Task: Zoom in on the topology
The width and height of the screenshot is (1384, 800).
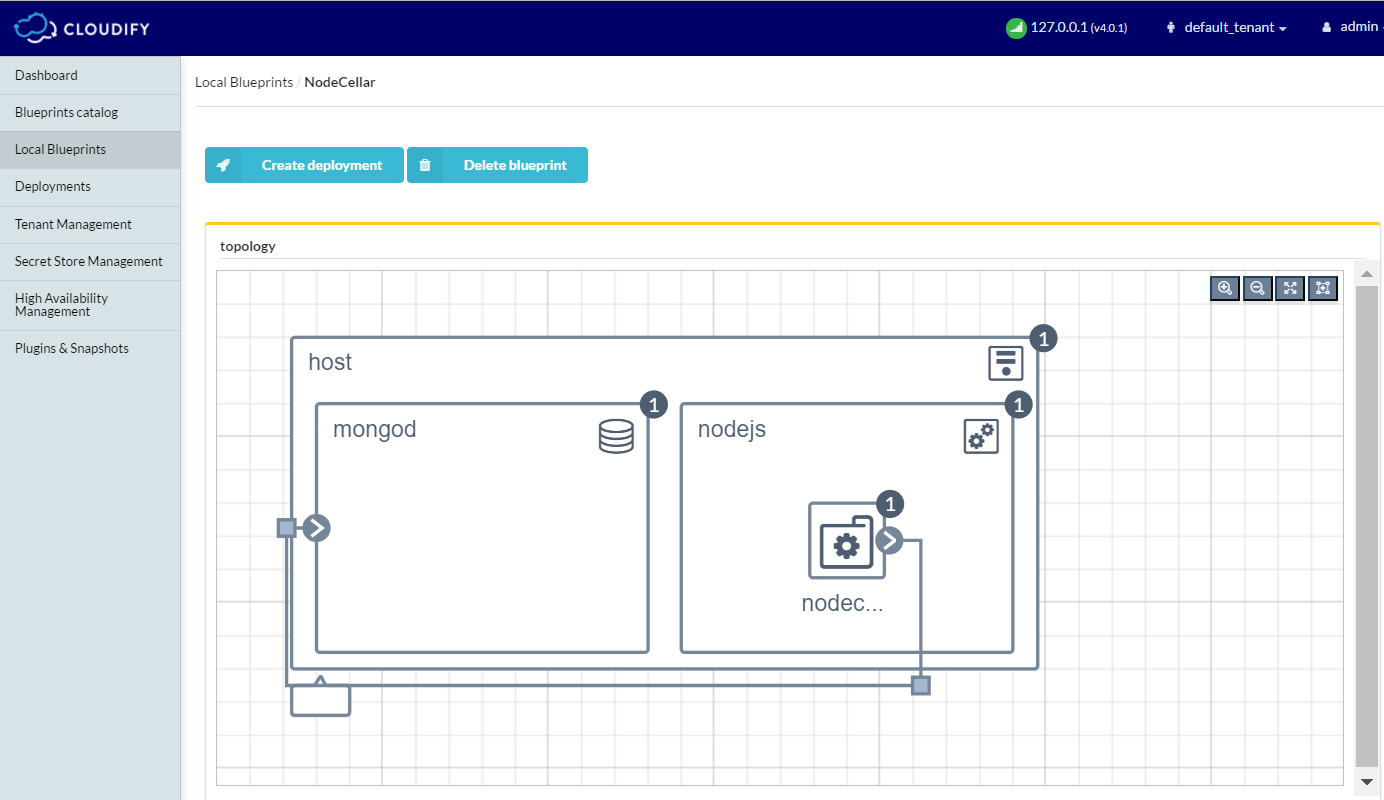Action: (1225, 288)
